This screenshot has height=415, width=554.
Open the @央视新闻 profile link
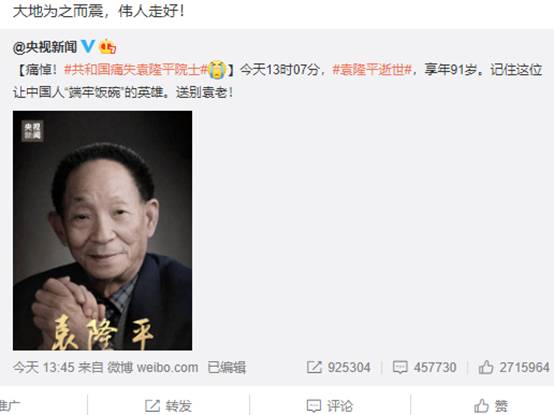(x=45, y=47)
